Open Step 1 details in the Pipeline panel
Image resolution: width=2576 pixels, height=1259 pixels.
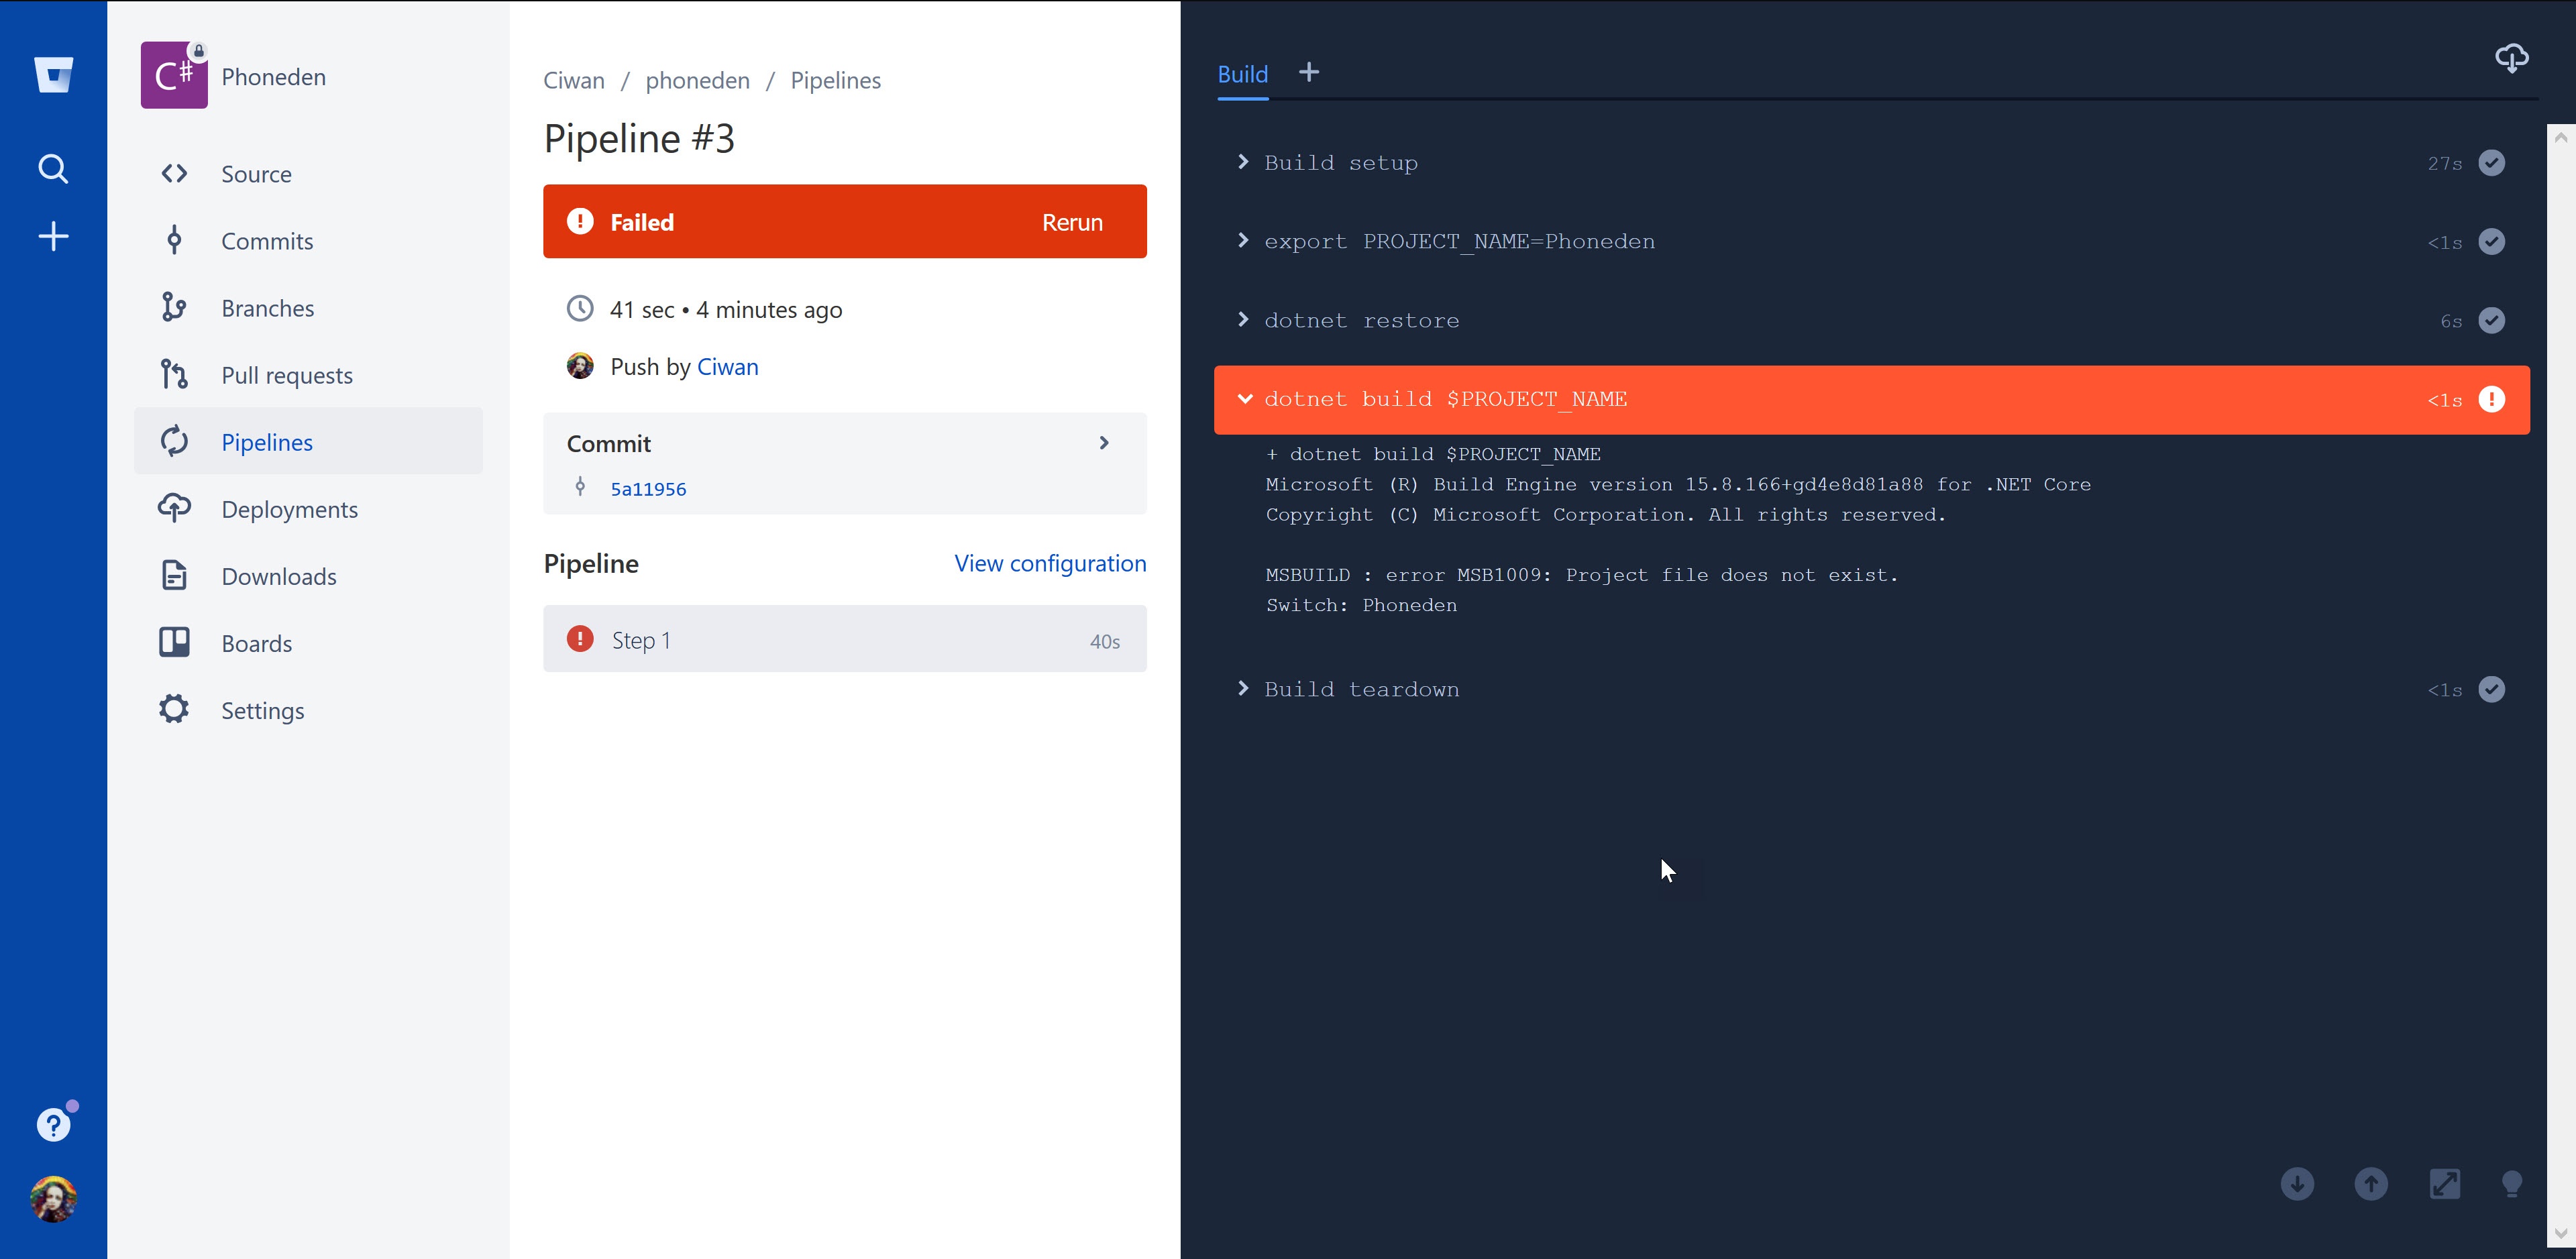(x=641, y=639)
